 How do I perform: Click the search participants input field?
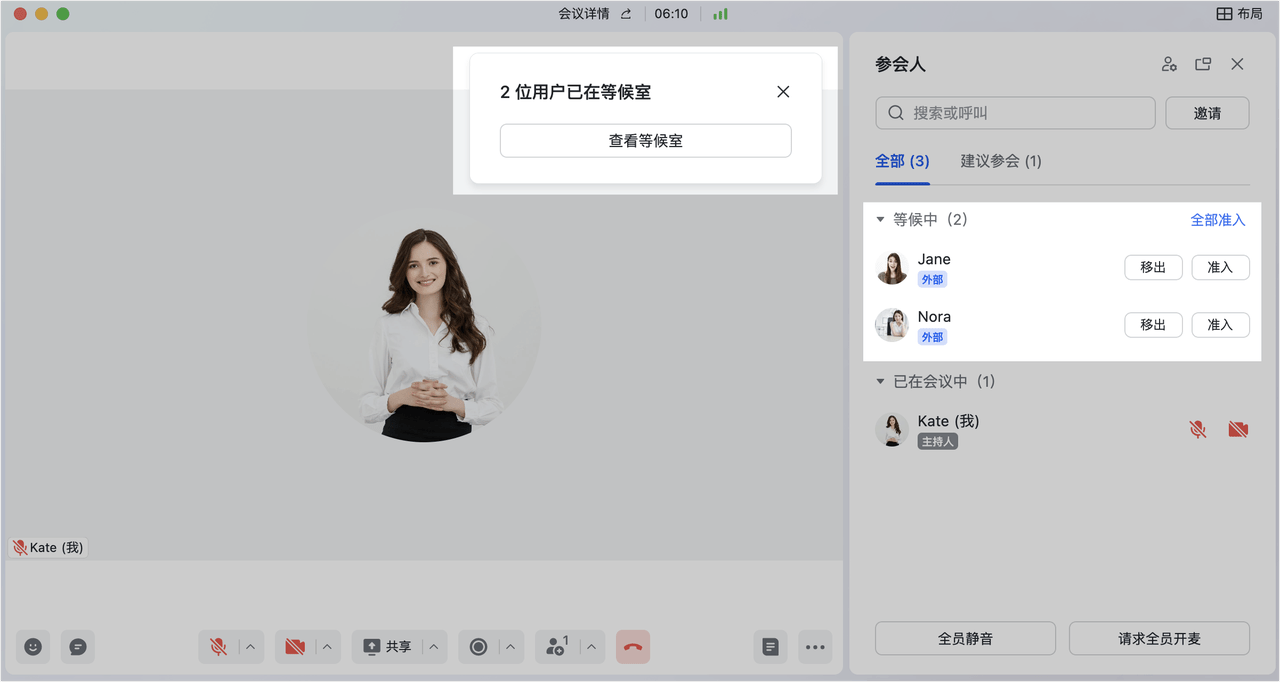(x=1014, y=112)
